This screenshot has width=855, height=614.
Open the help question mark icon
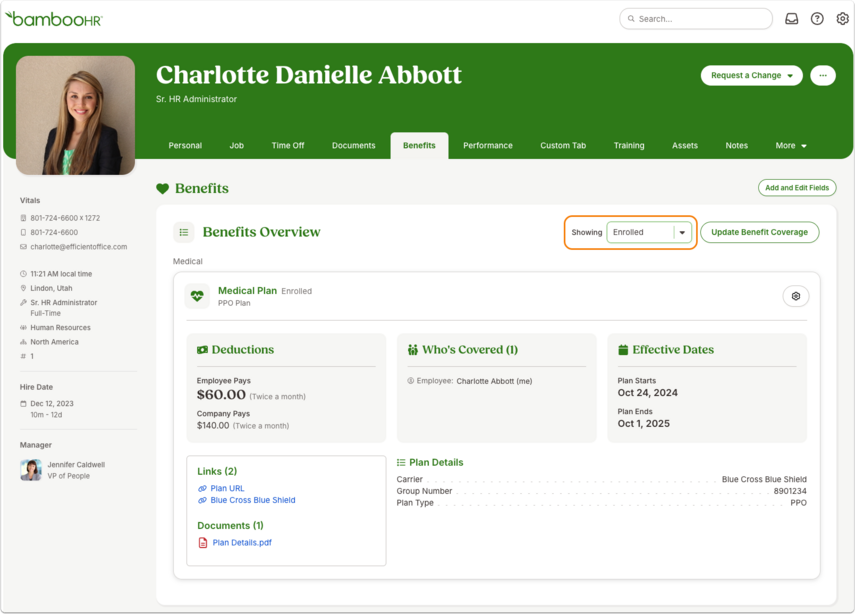coord(817,19)
